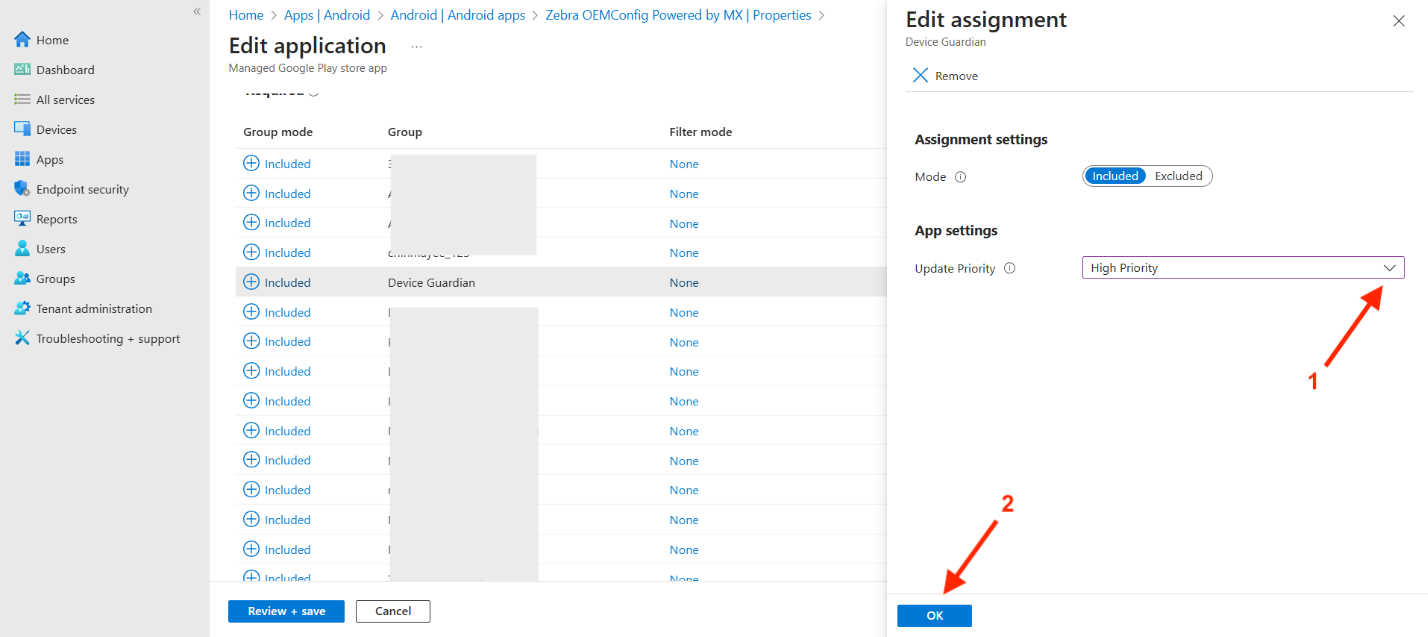Toggle the Included icon on Device Guardian row
Screen dimensions: 1428x637
tap(252, 283)
